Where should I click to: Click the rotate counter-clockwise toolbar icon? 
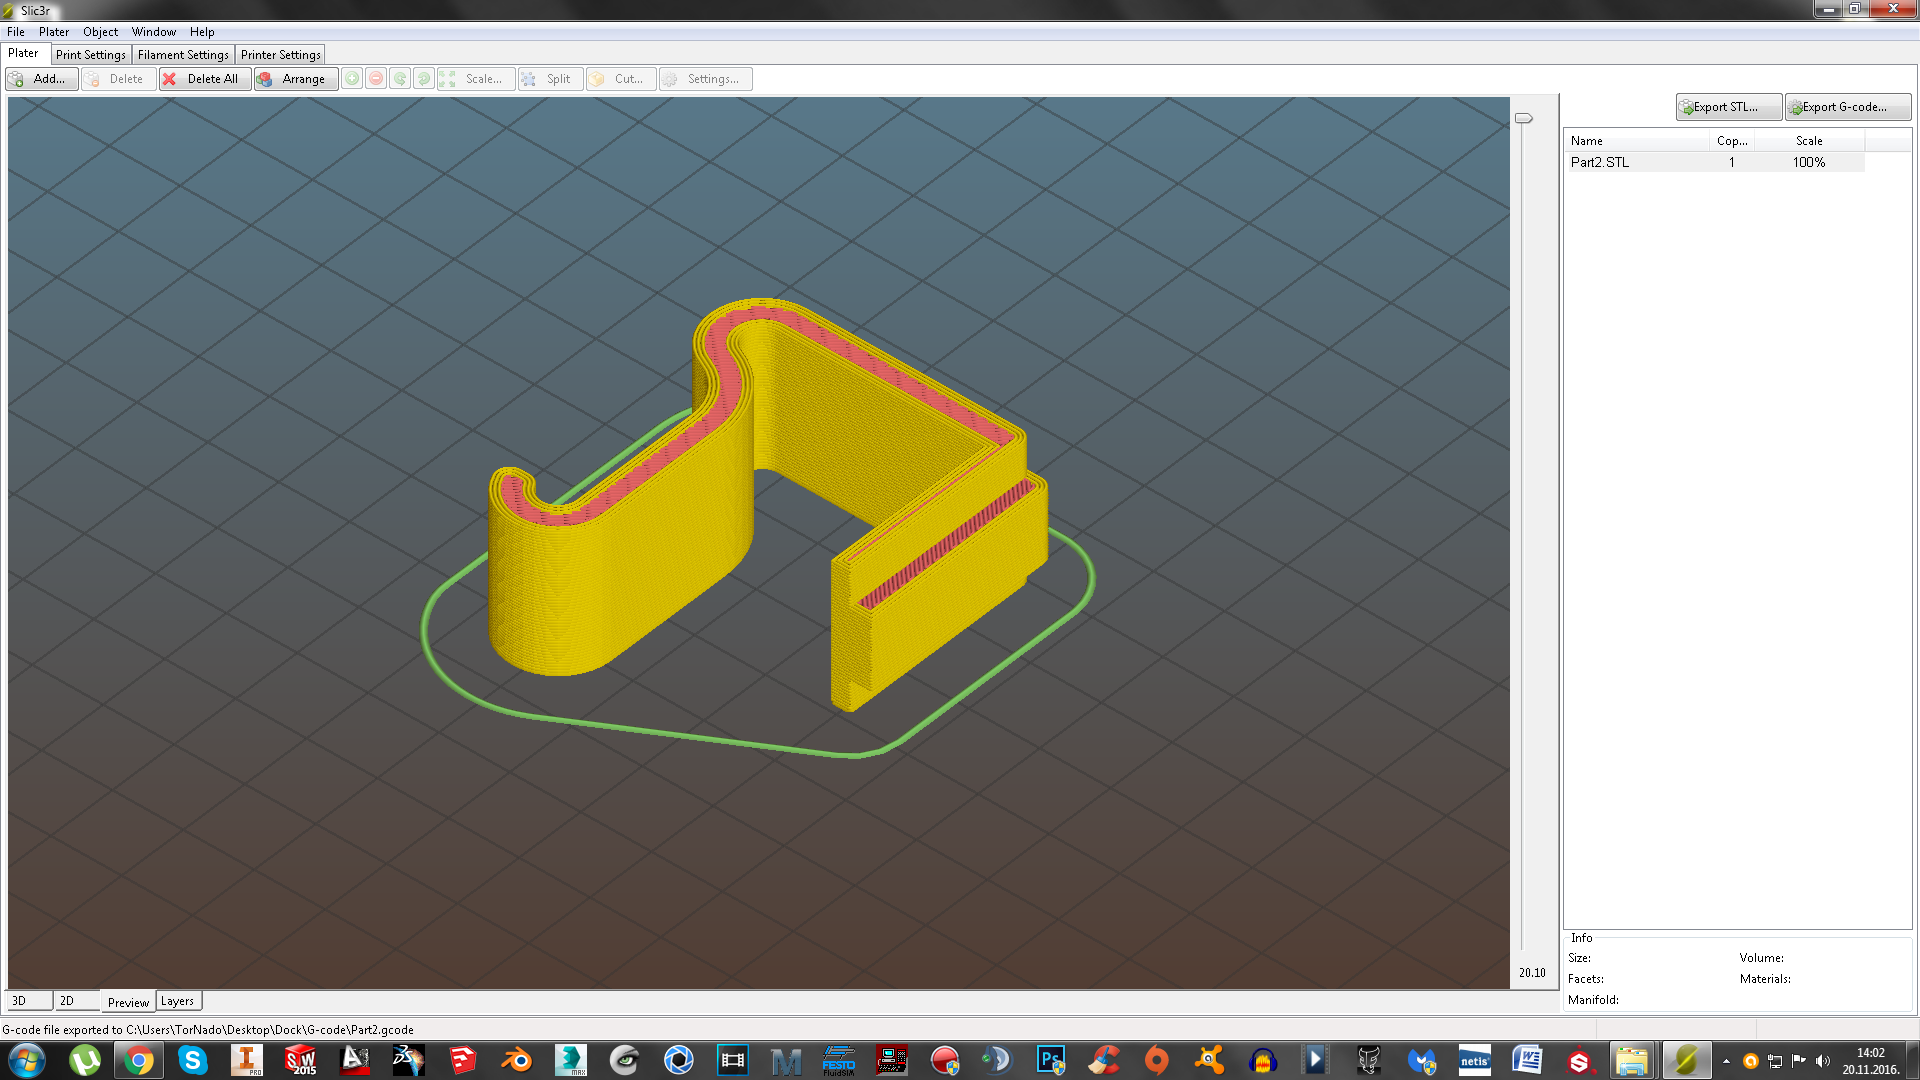click(400, 79)
